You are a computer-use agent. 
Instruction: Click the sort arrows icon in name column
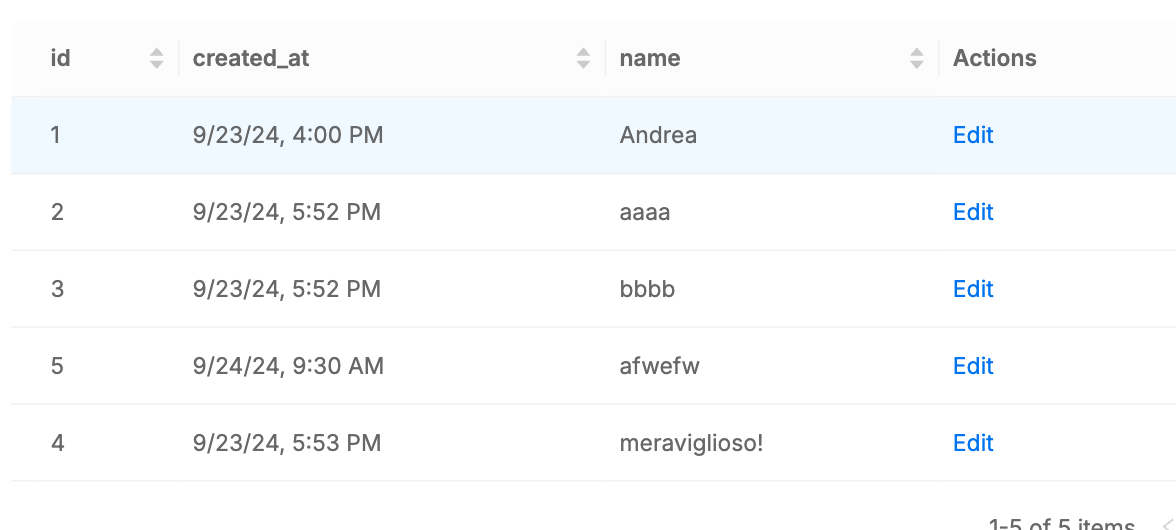916,59
